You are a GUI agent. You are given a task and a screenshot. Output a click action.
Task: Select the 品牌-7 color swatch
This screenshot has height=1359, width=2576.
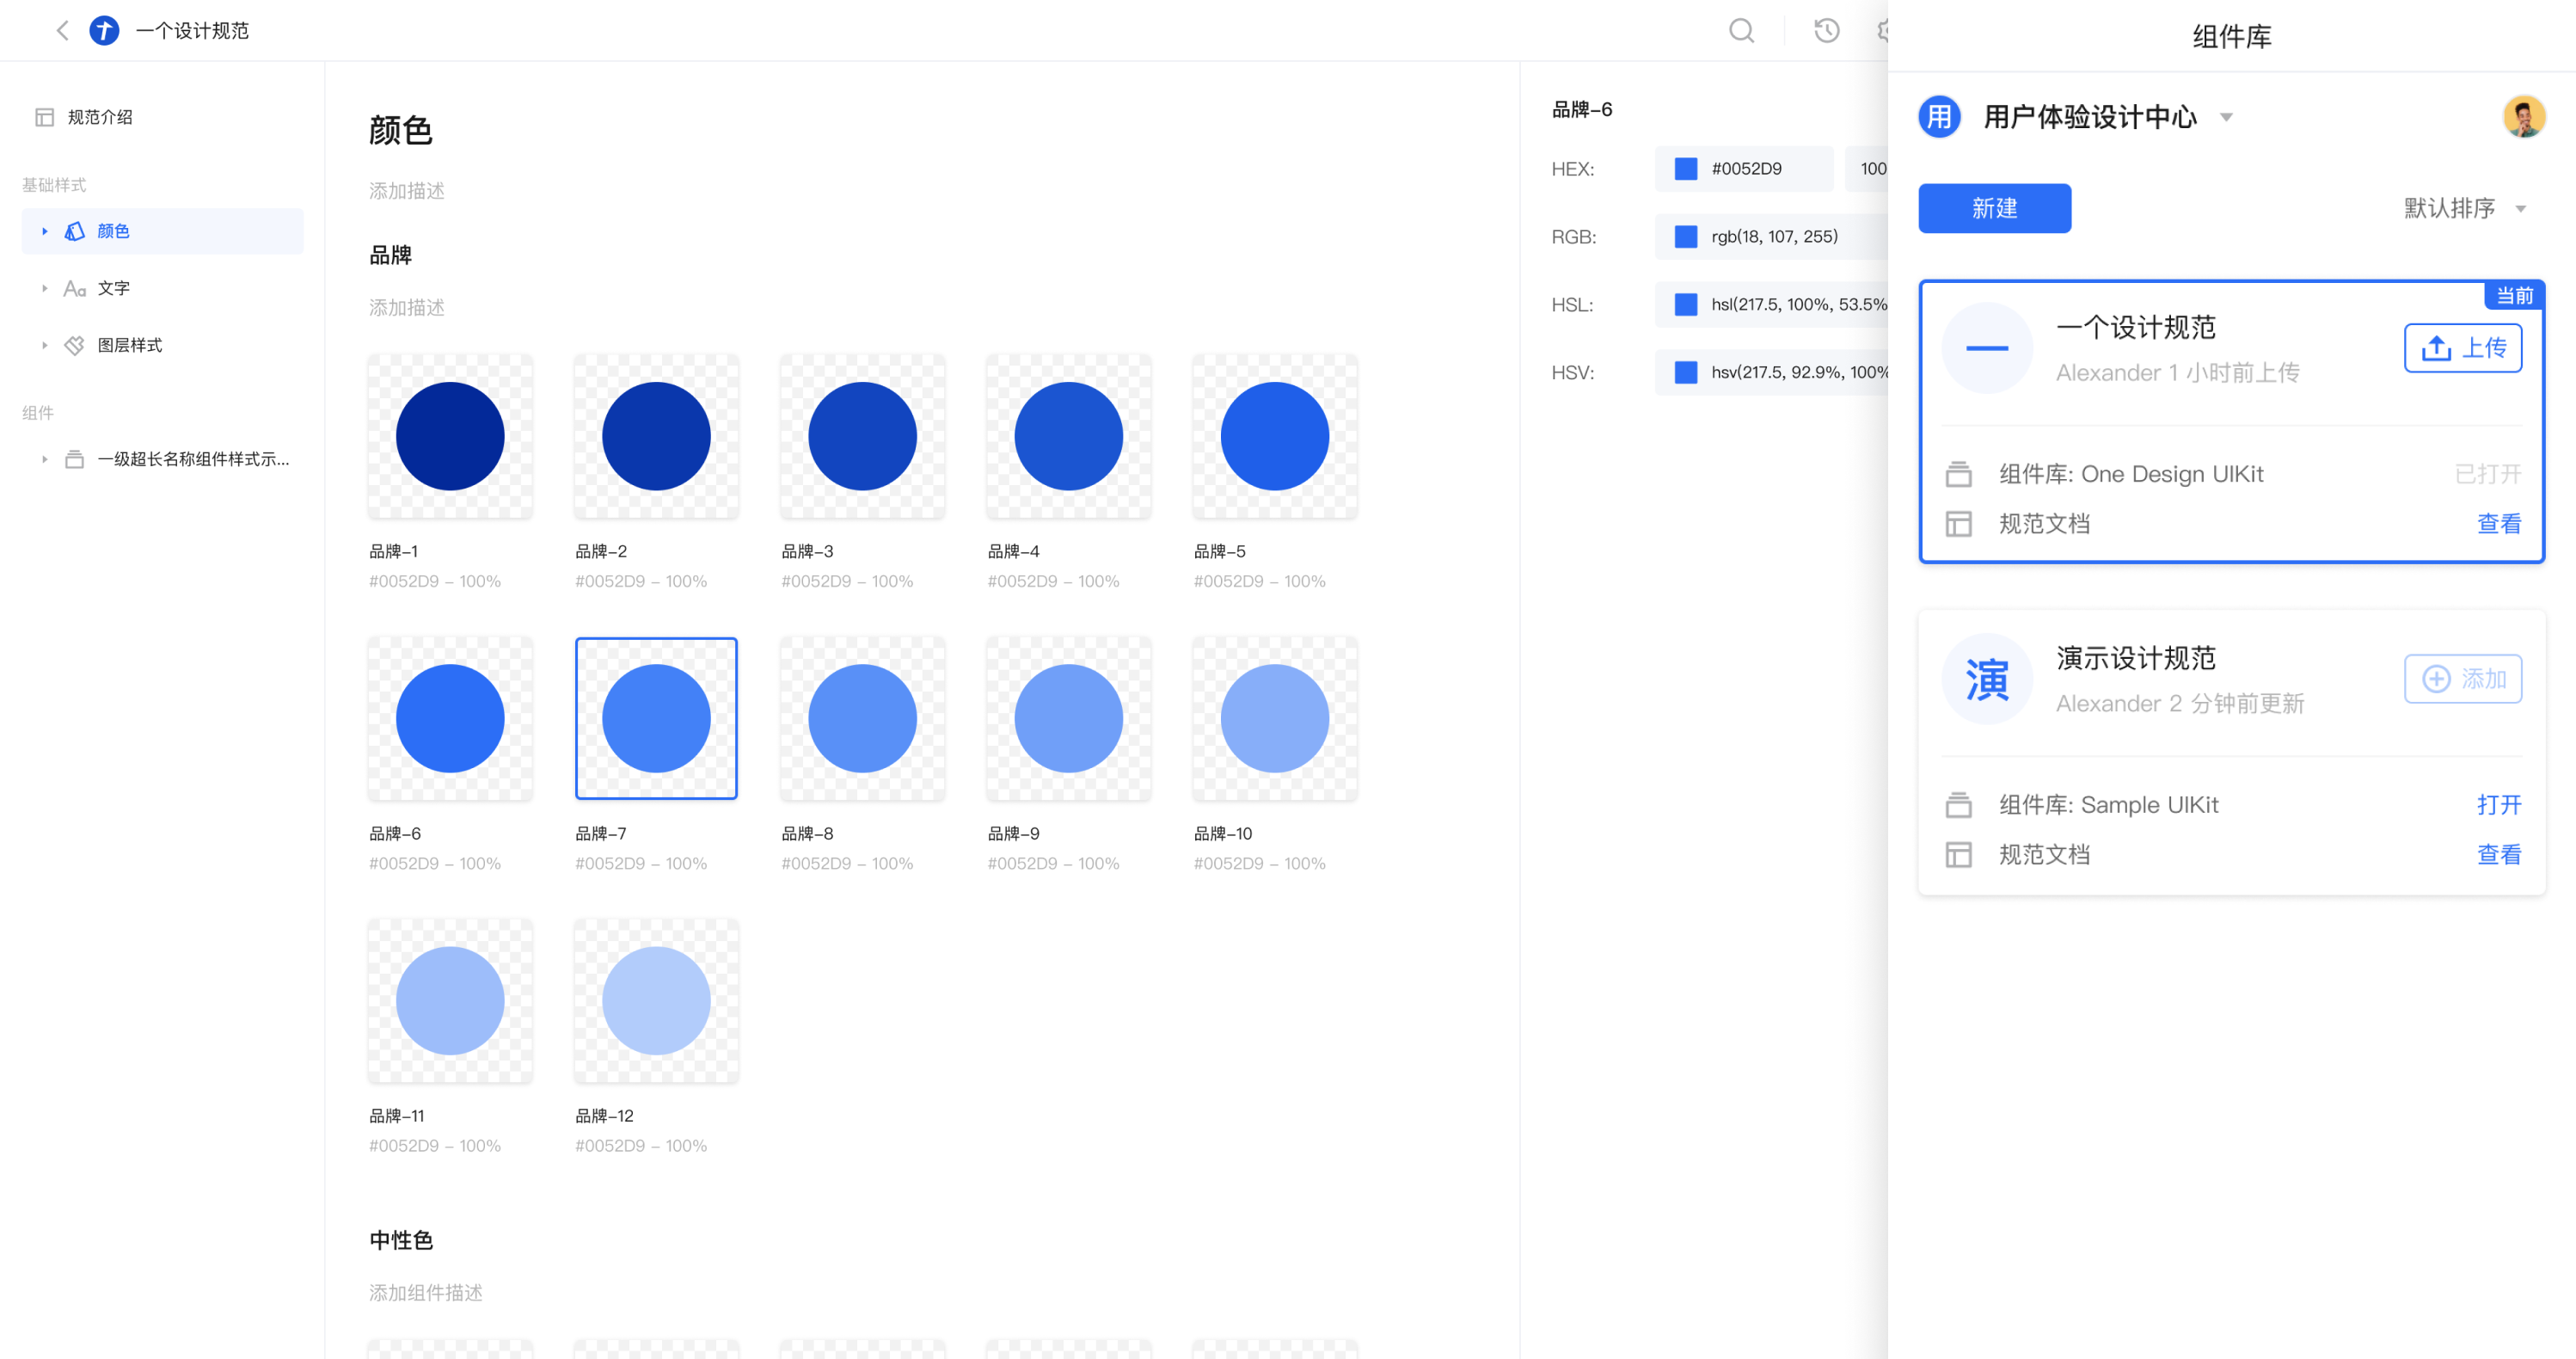pyautogui.click(x=656, y=718)
